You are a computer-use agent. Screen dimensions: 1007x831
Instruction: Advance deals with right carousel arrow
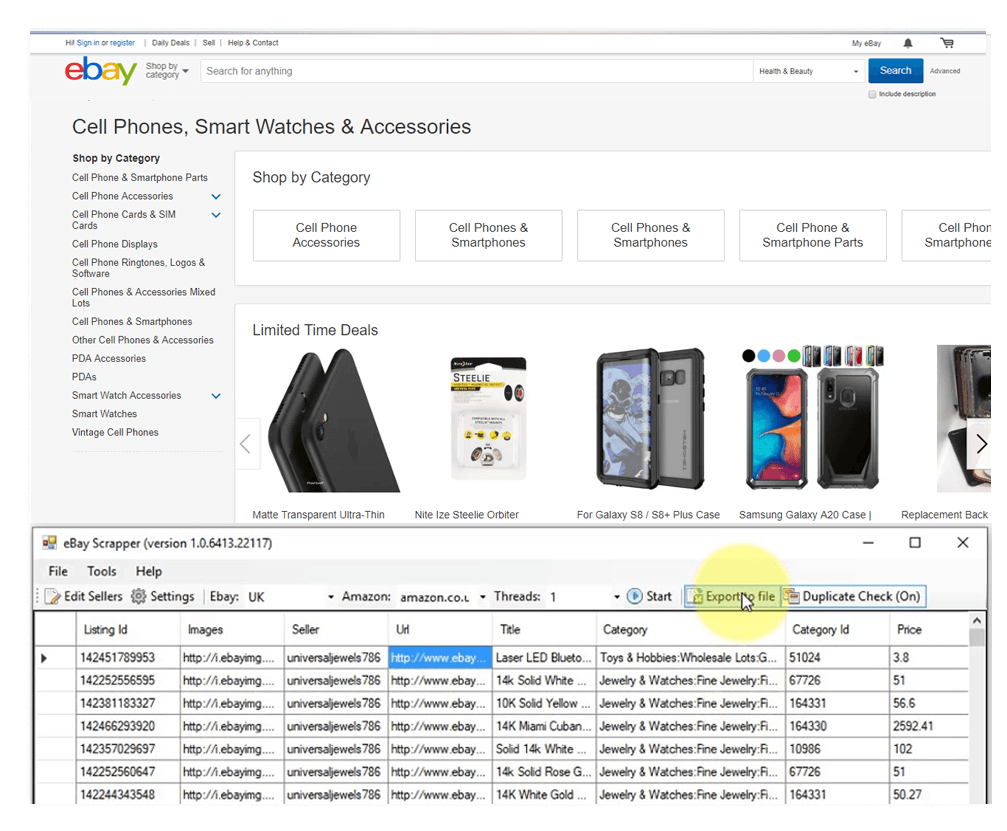(x=981, y=444)
